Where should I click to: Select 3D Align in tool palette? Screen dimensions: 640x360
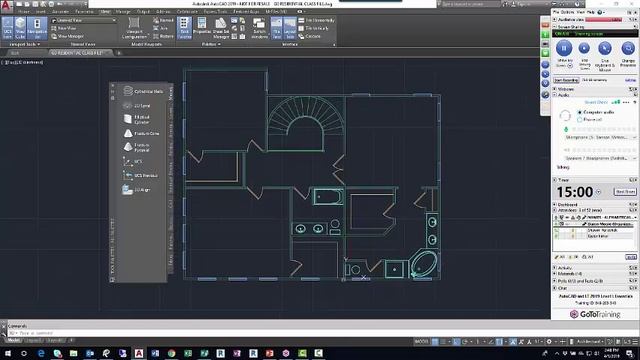pyautogui.click(x=136, y=190)
